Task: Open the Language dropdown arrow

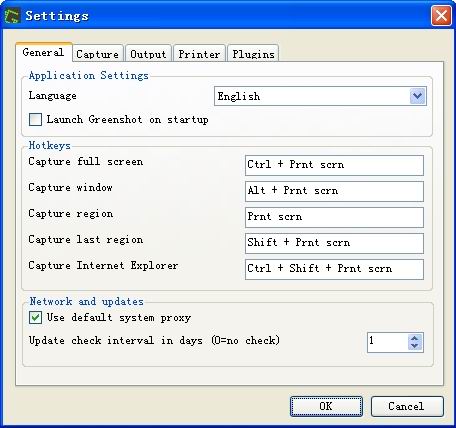Action: pyautogui.click(x=417, y=96)
